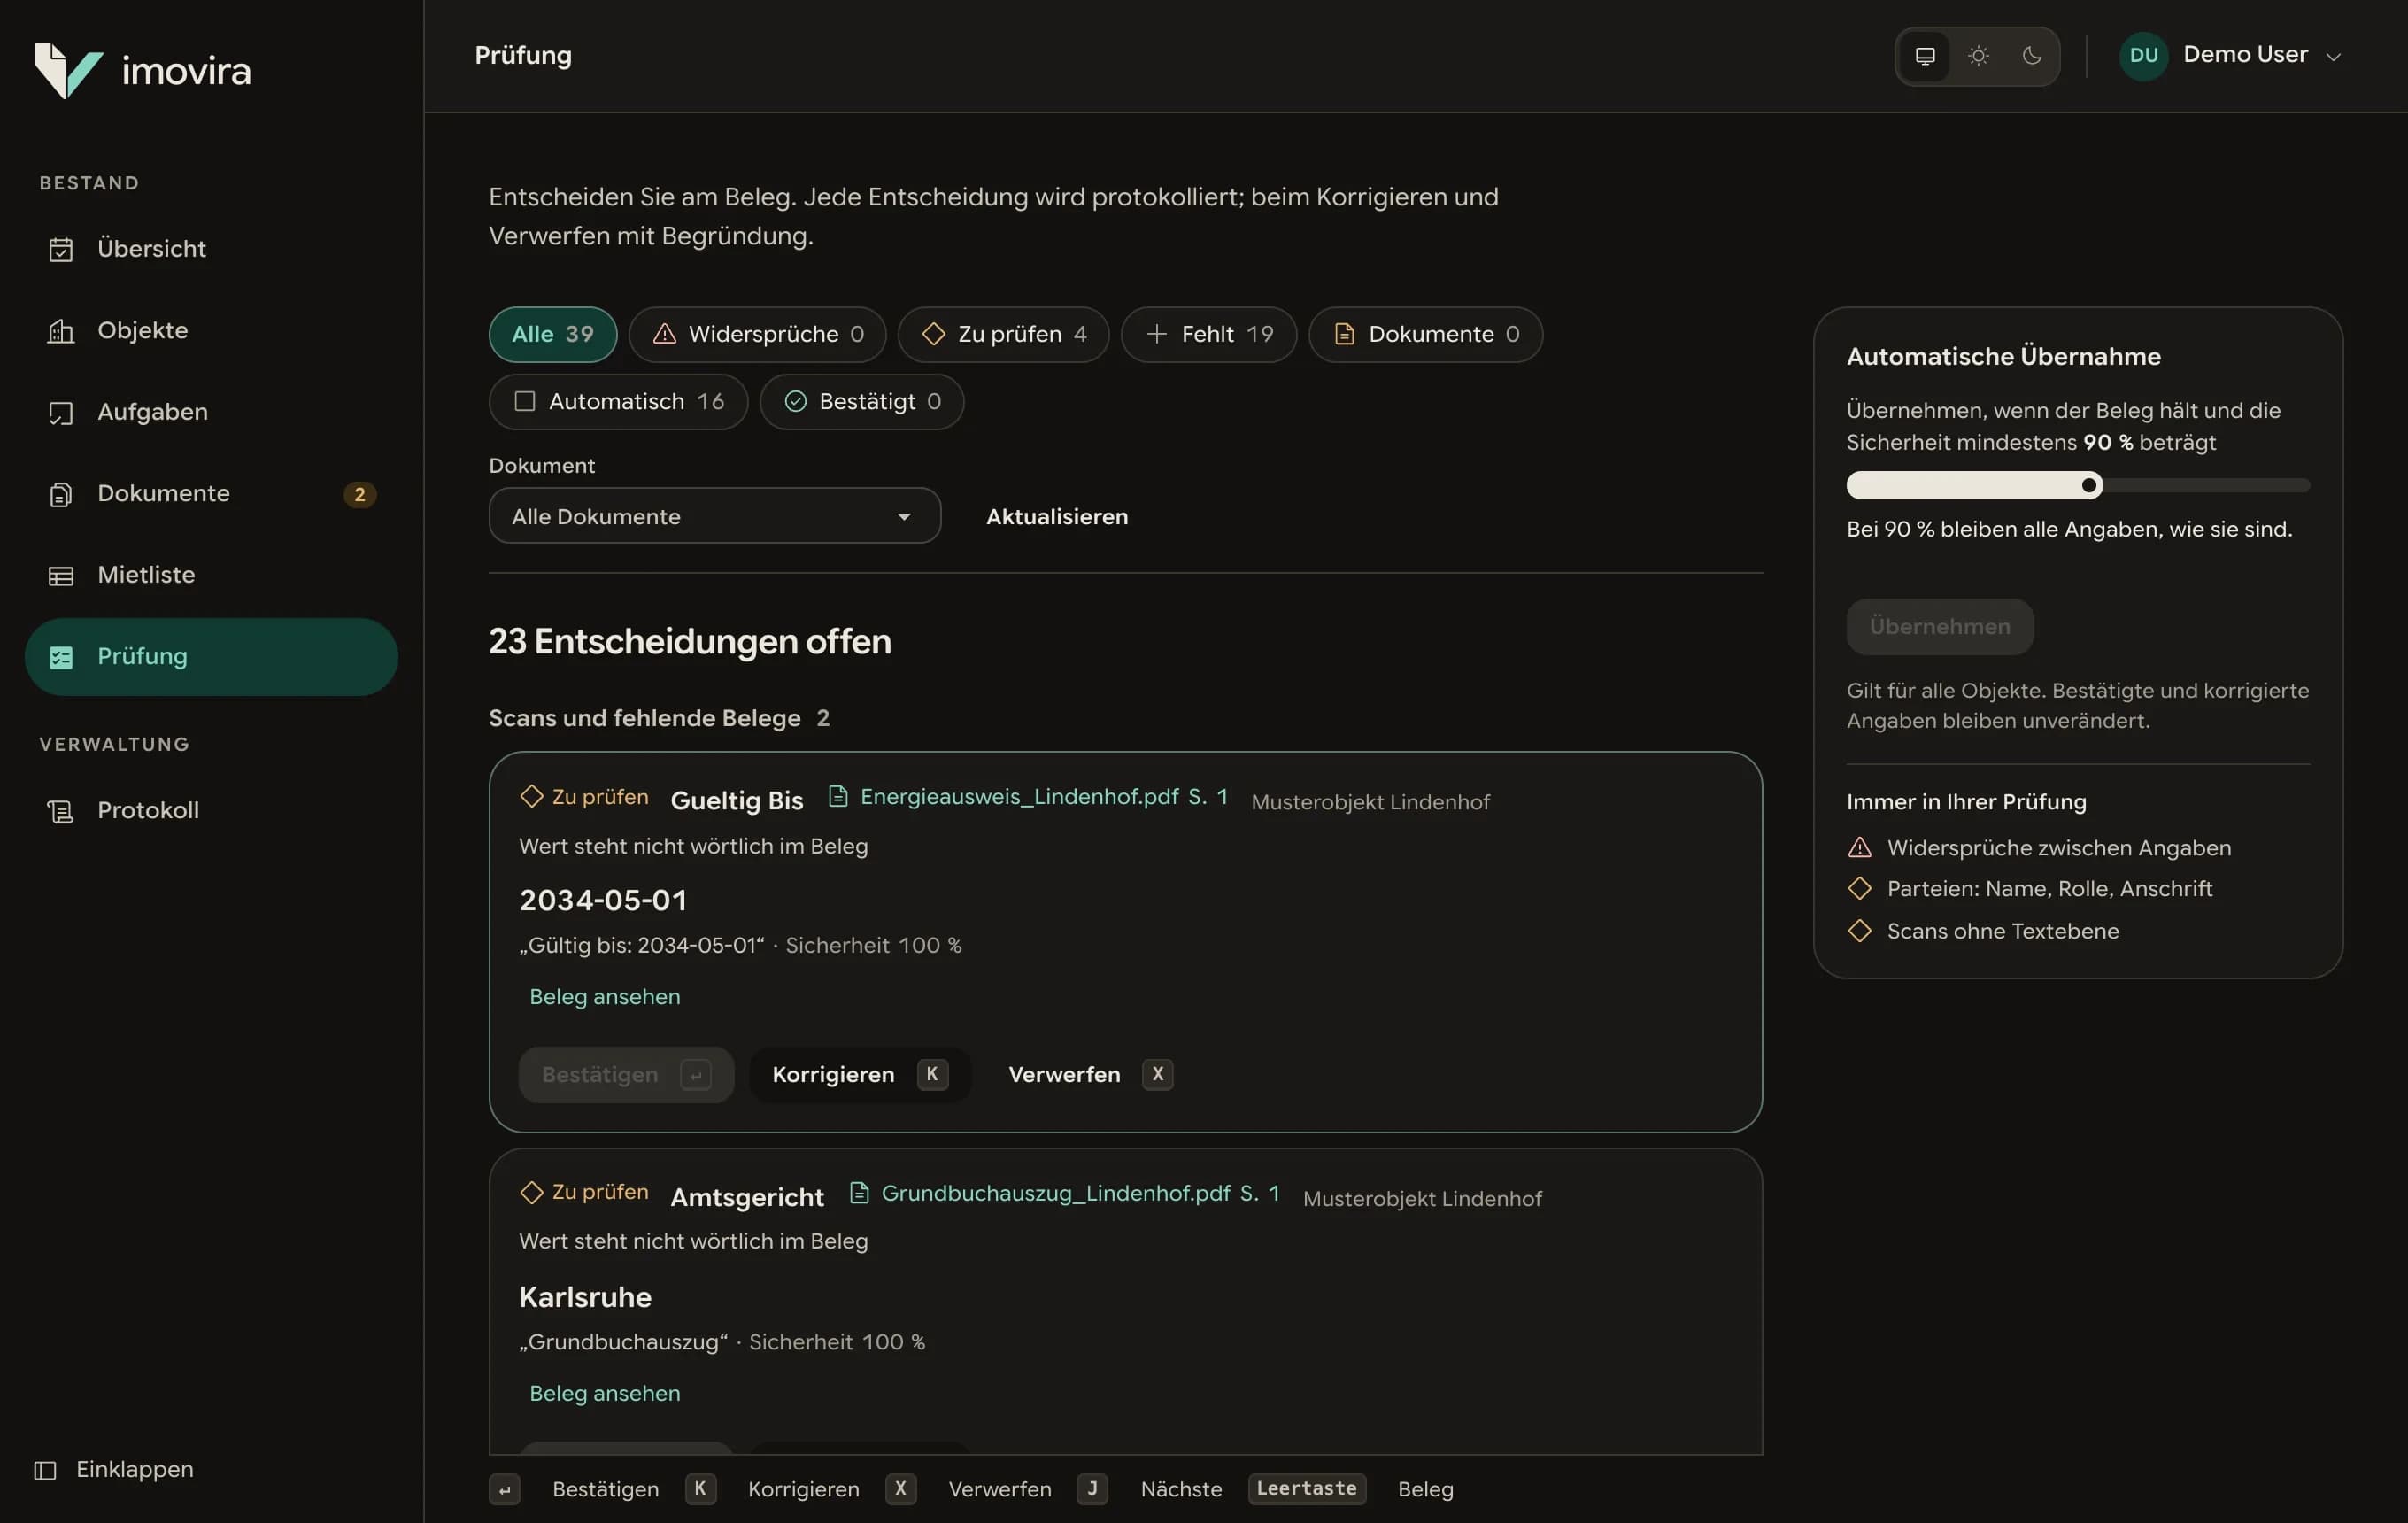Screen dimensions: 2408x1523
Task: Open the Alle Dokumente dropdown
Action: [715, 516]
